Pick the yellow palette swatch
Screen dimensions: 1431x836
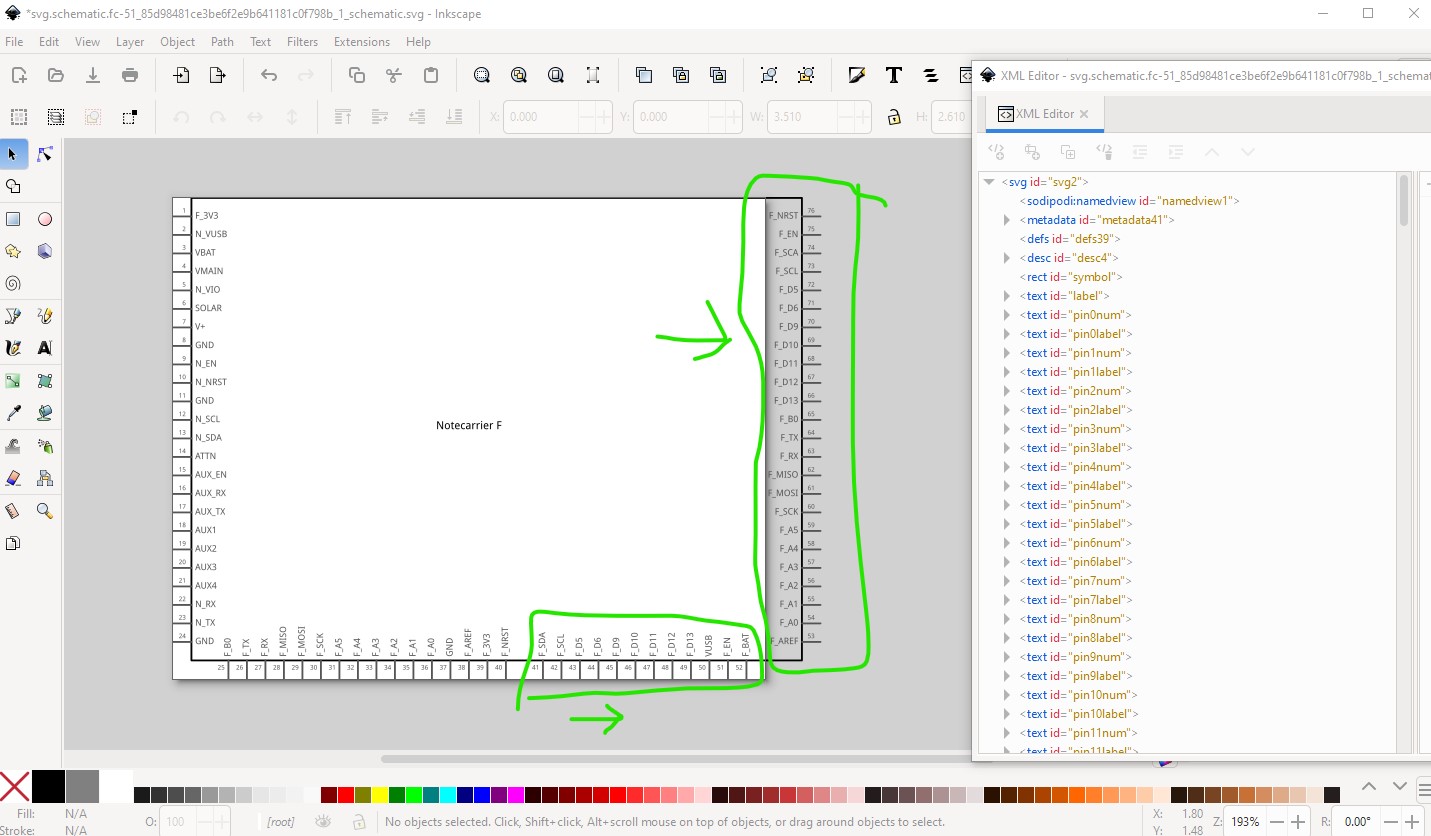tap(380, 795)
